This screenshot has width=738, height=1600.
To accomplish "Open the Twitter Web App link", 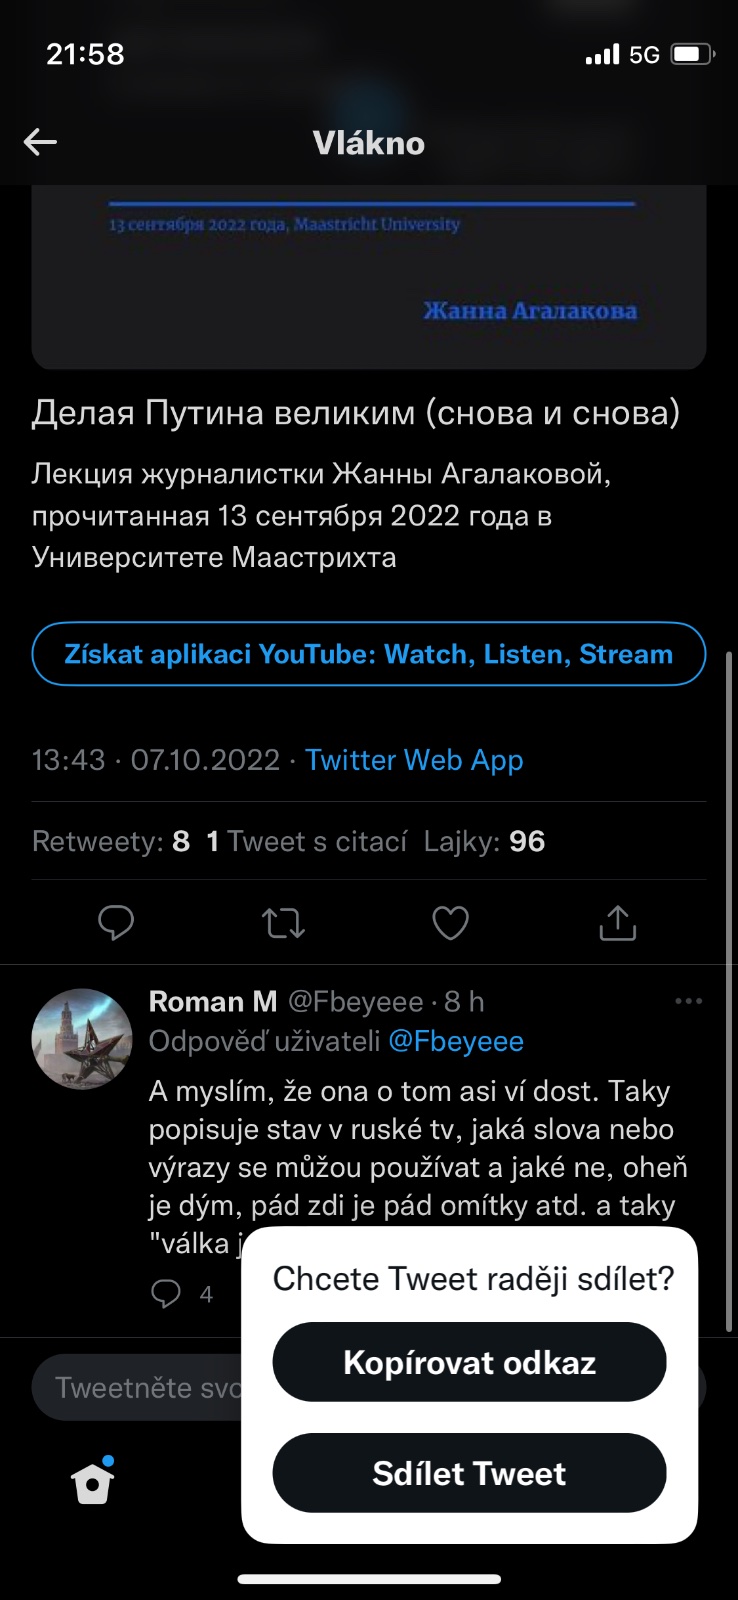I will (414, 760).
